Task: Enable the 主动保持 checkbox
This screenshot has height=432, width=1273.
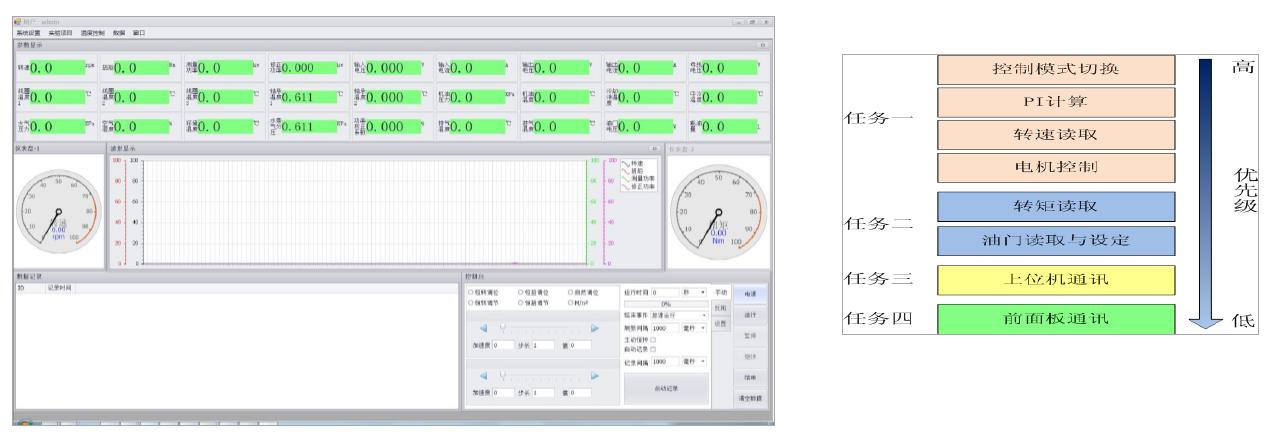Action: (653, 340)
